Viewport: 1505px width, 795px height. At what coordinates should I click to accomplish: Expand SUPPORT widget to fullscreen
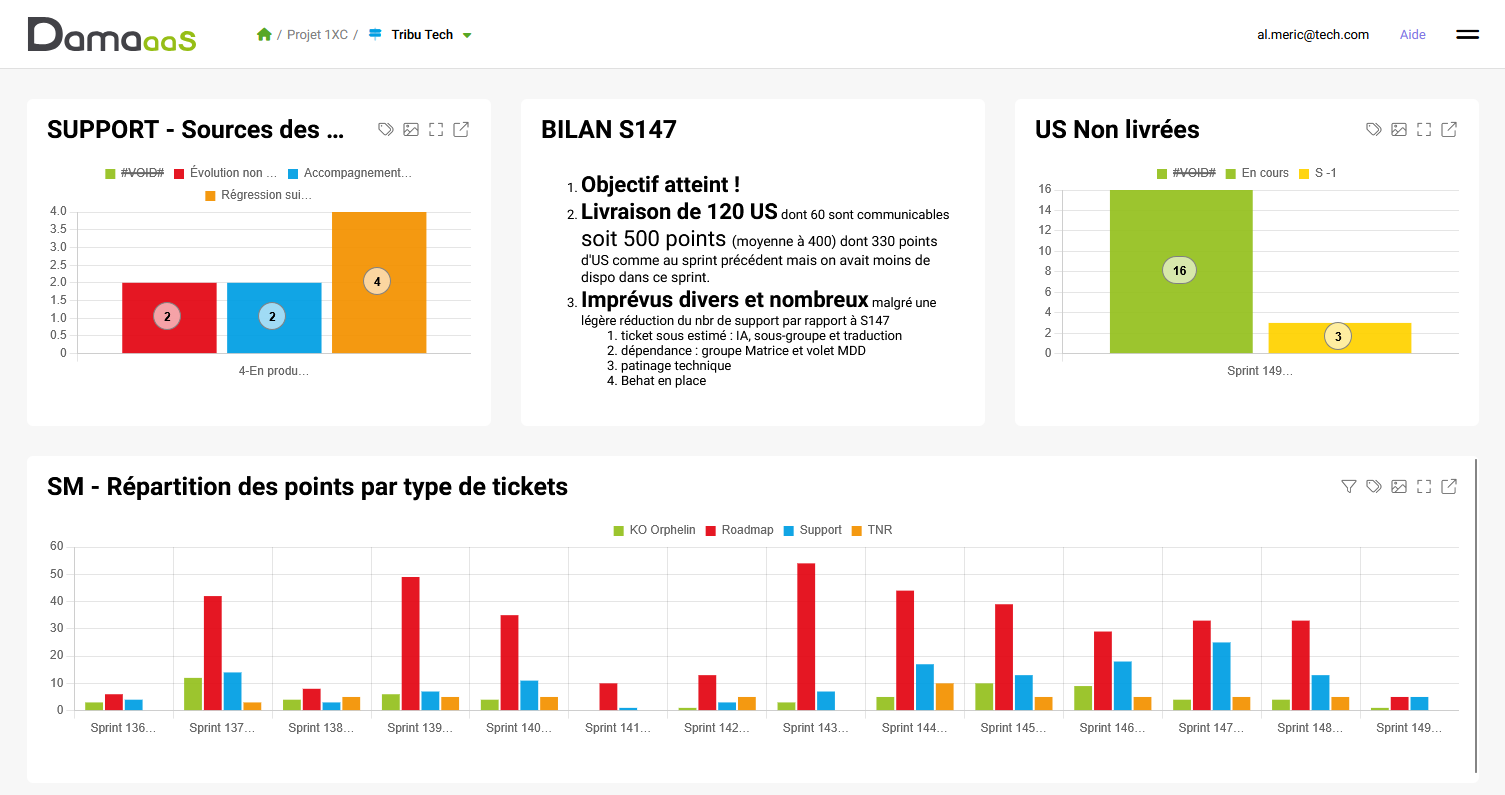[x=436, y=129]
